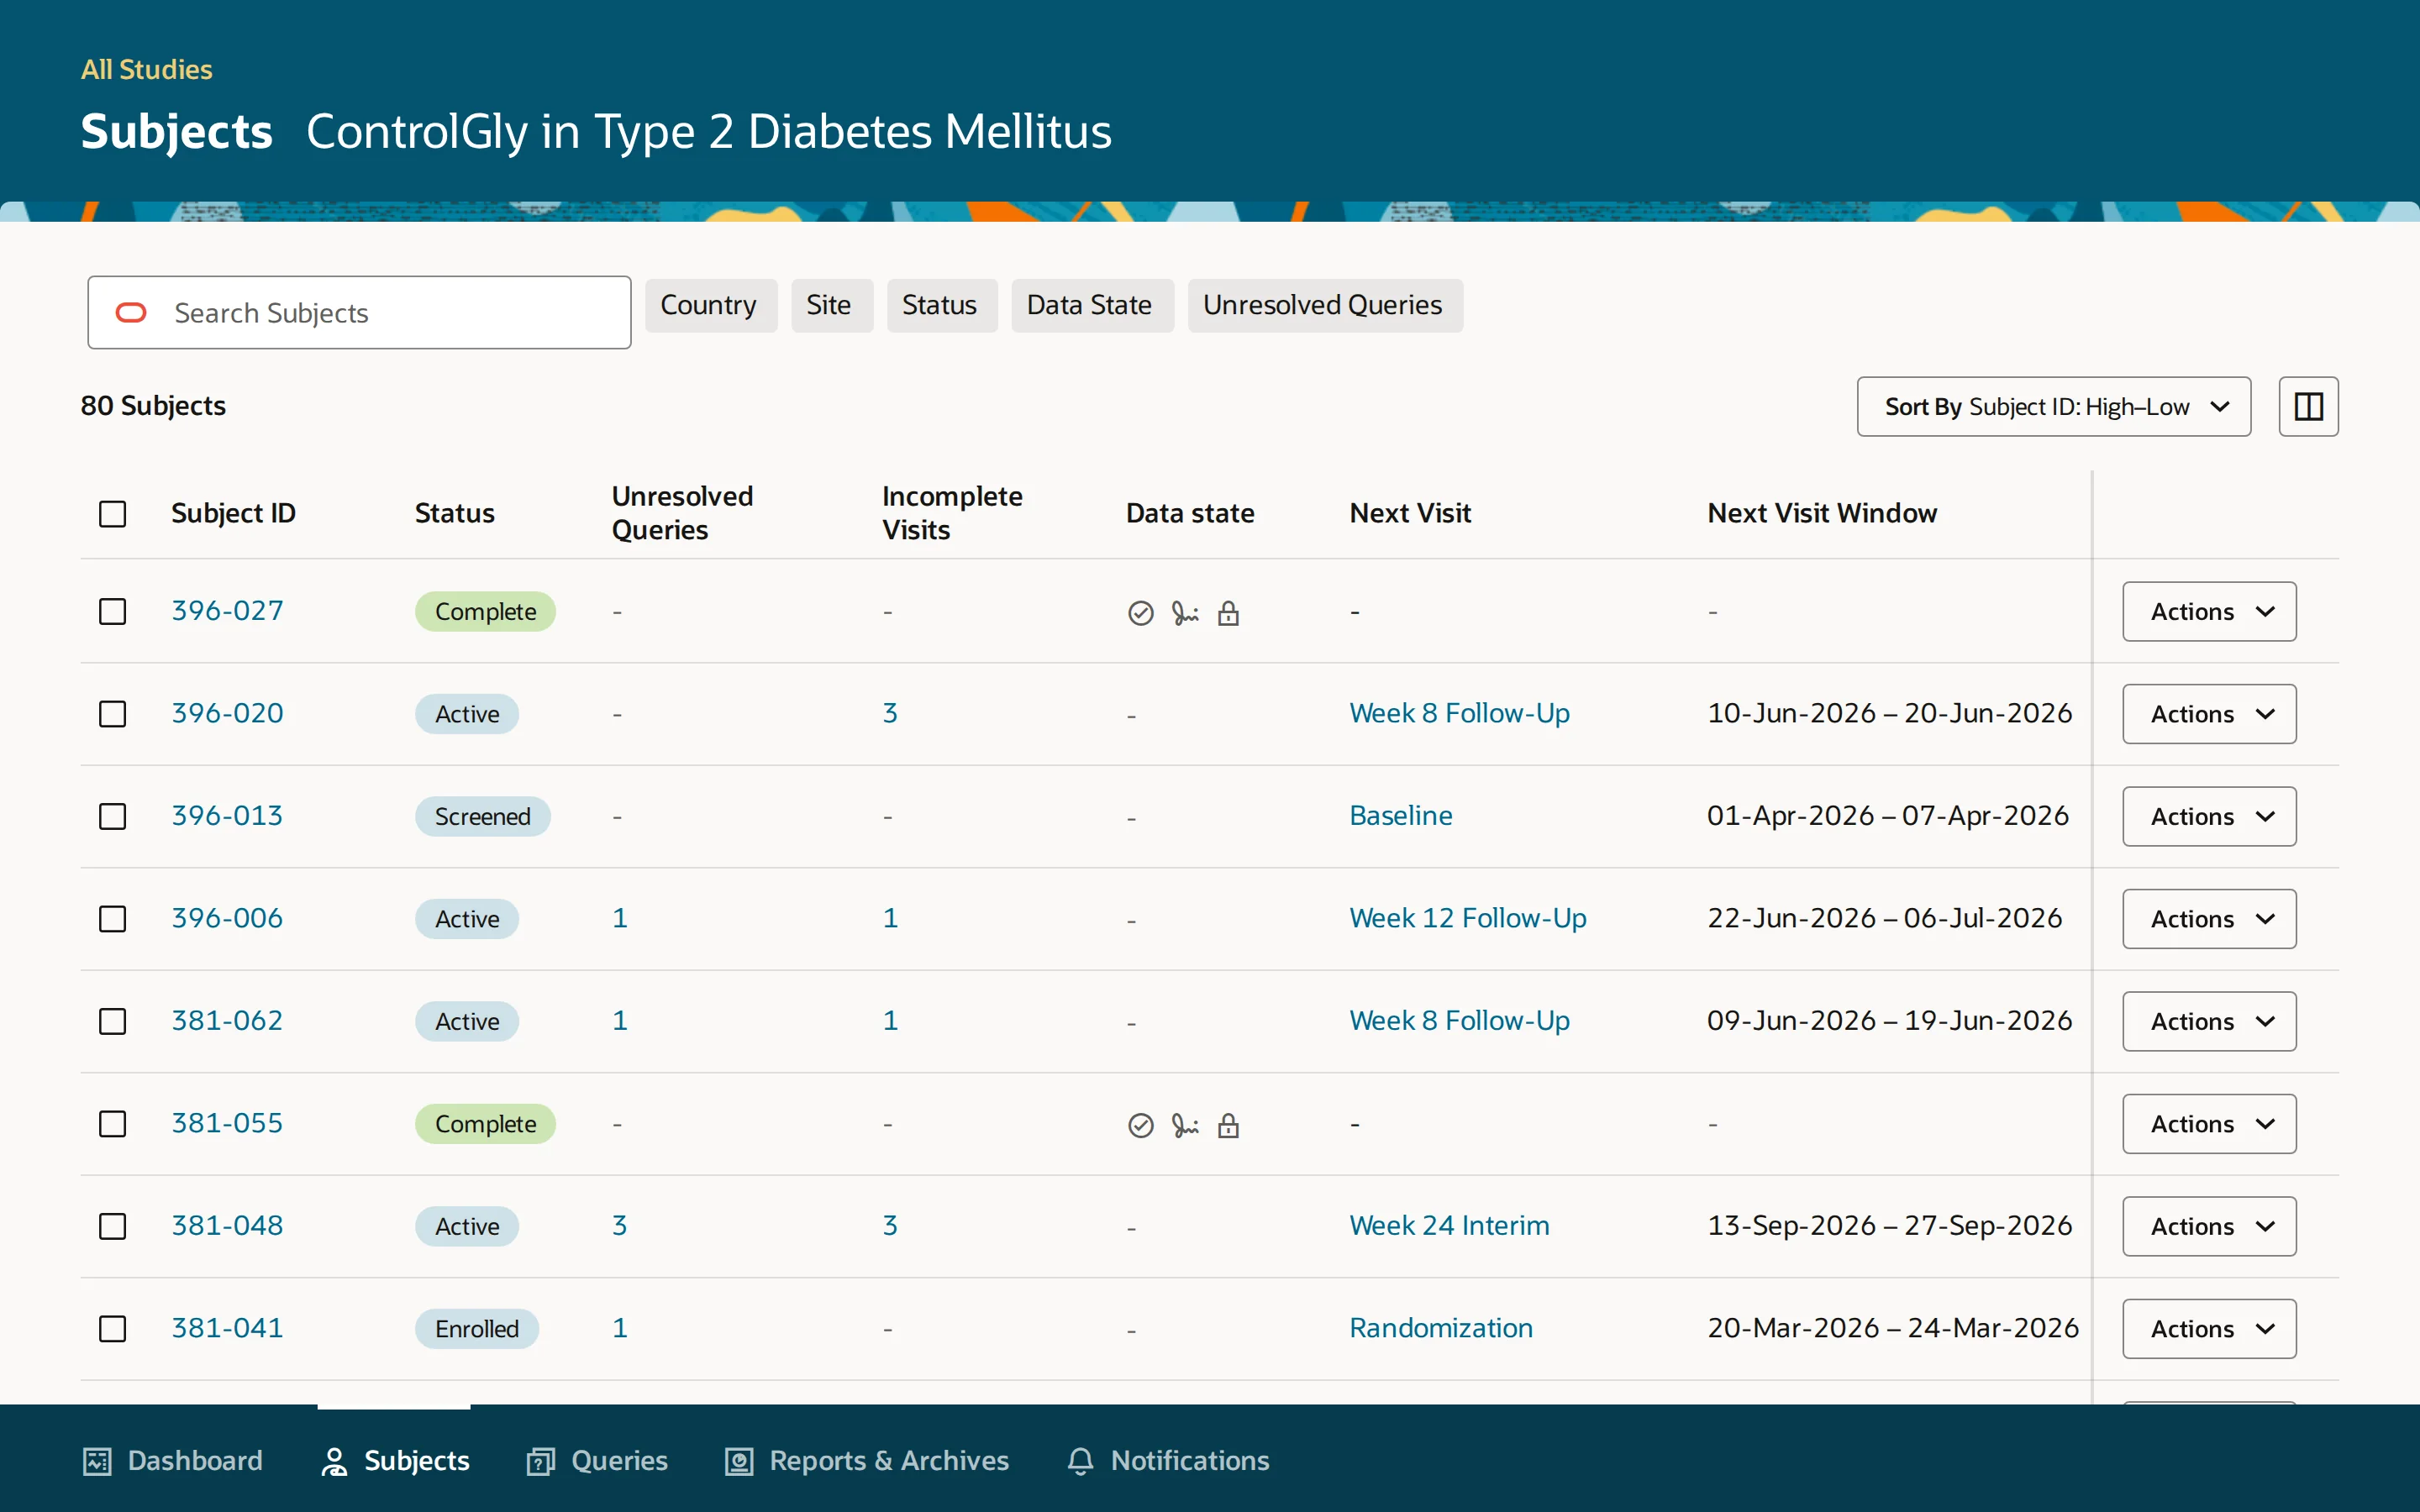Click the signed icon for subject 396-027
Viewport: 2420px width, 1512px height.
pos(1185,613)
